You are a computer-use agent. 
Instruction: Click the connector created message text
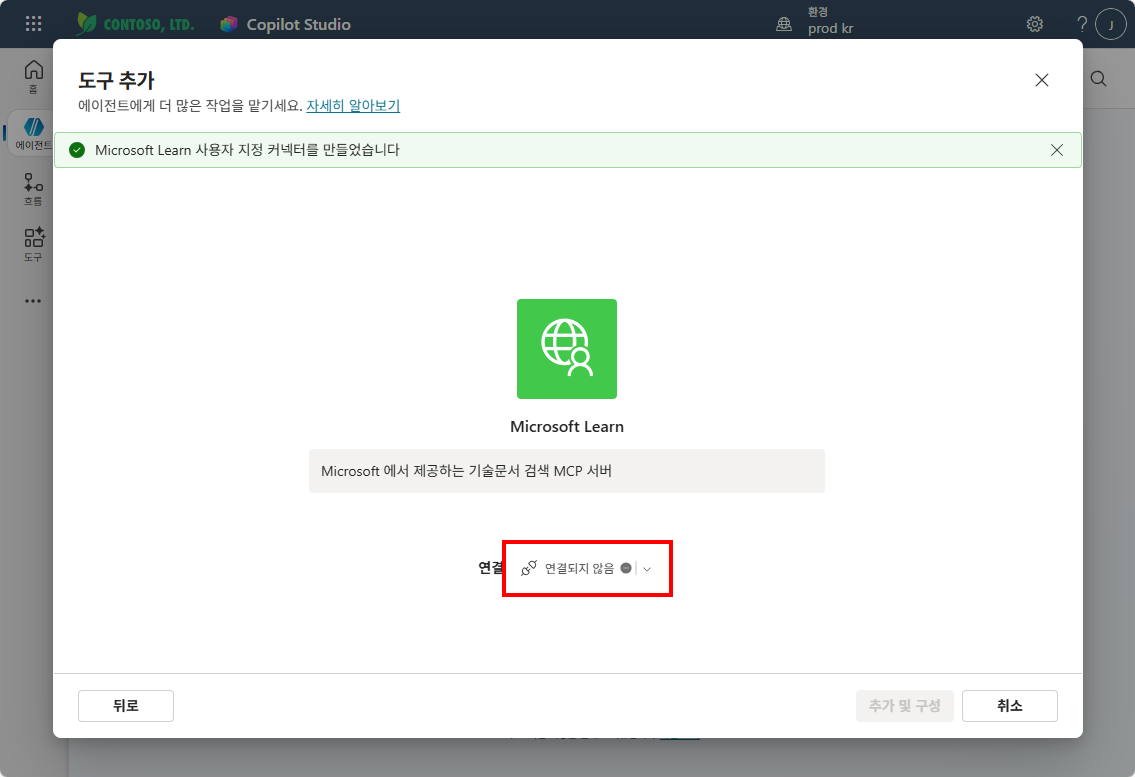tap(248, 150)
